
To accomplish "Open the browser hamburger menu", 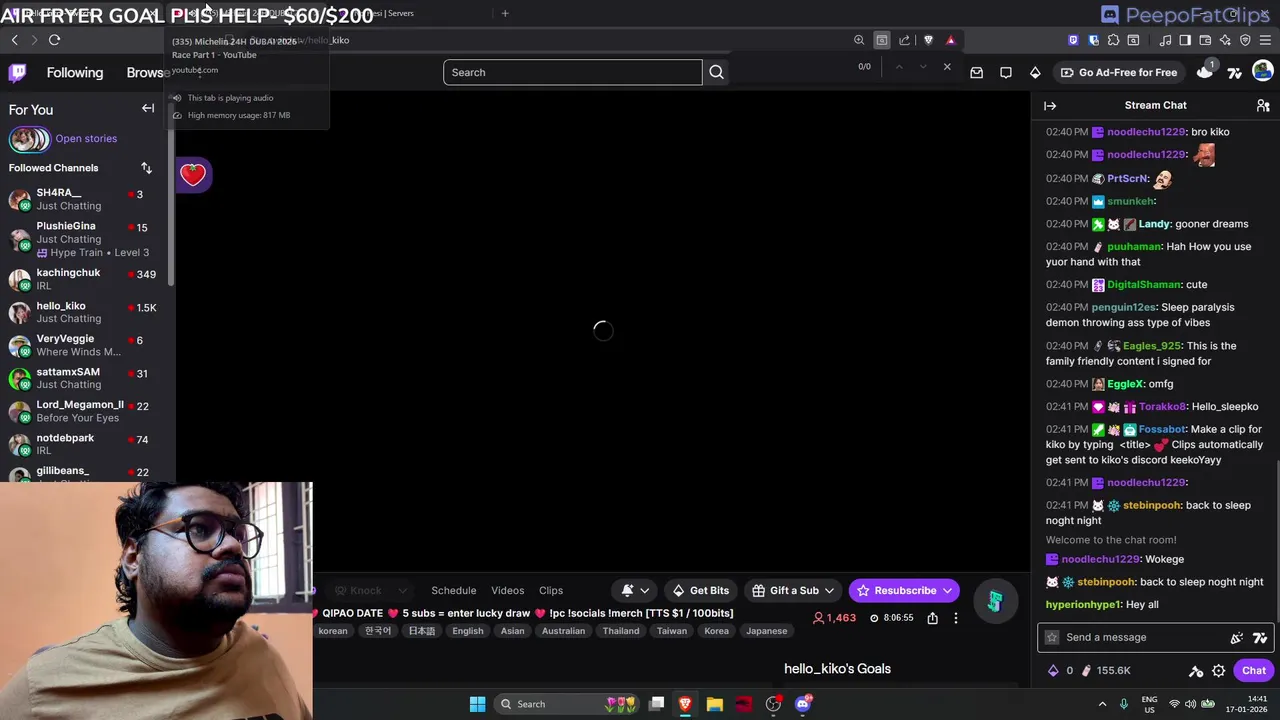I will [1265, 40].
